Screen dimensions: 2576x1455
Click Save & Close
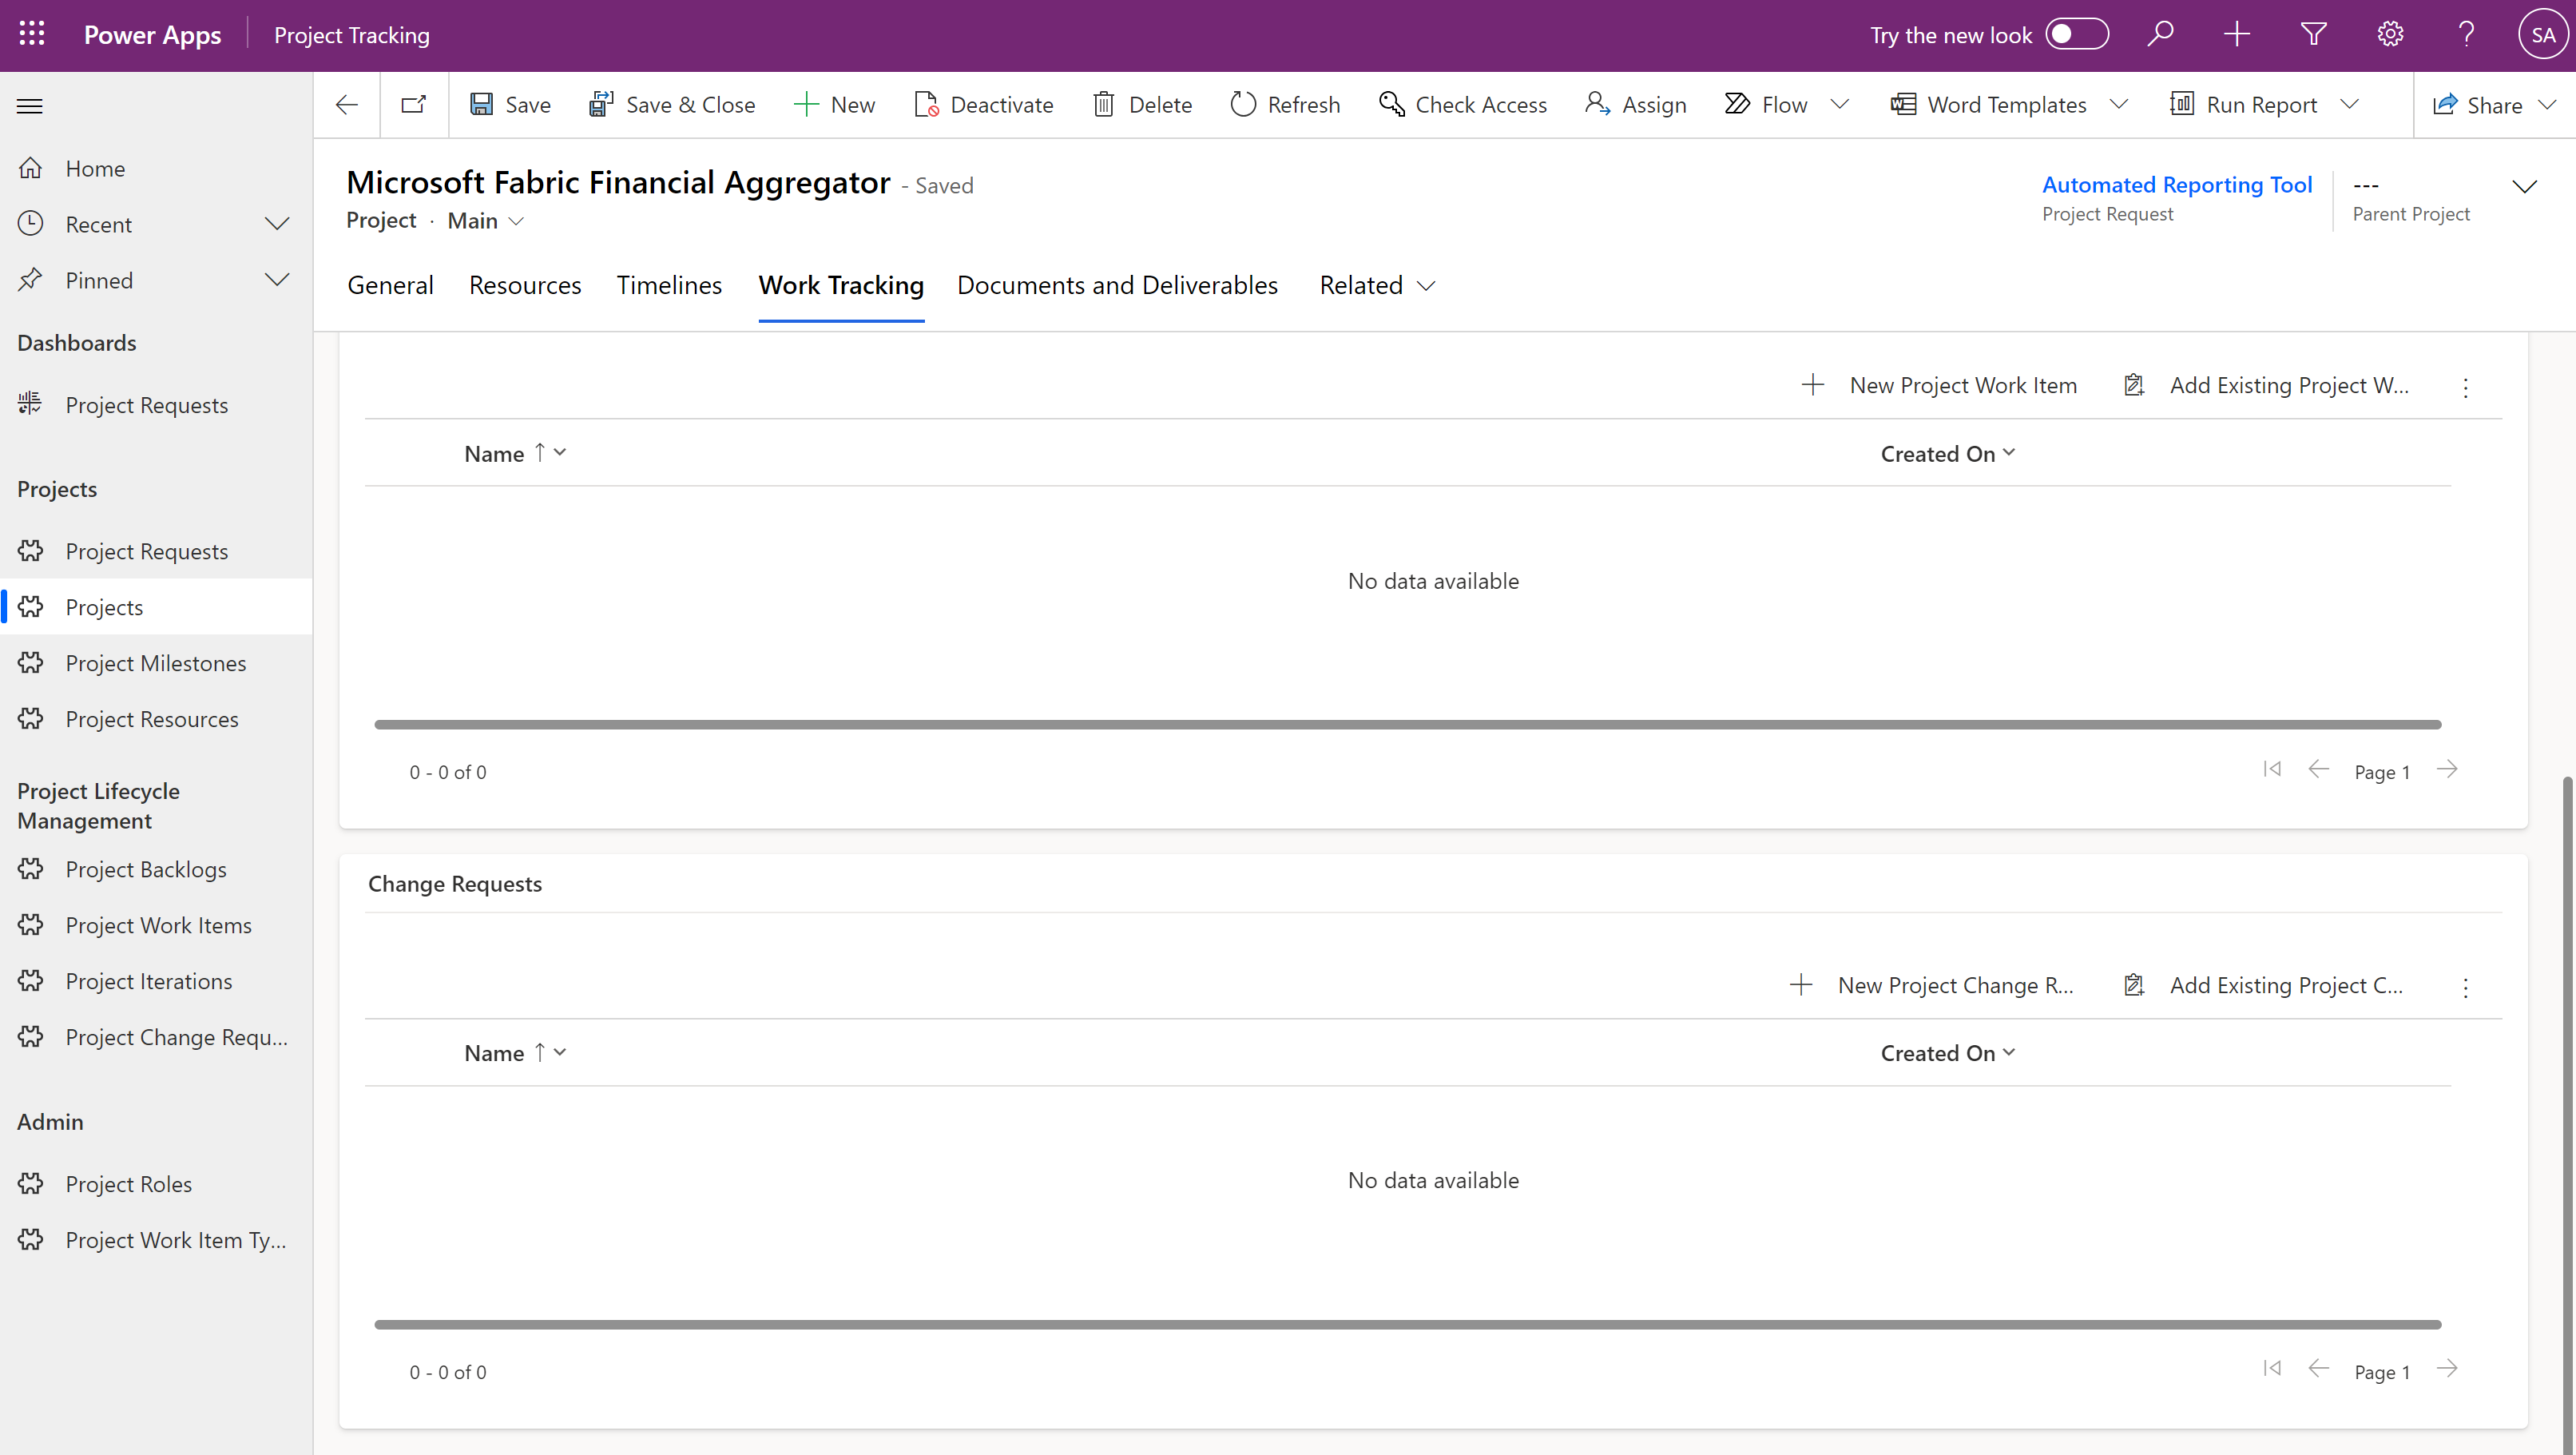coord(672,105)
